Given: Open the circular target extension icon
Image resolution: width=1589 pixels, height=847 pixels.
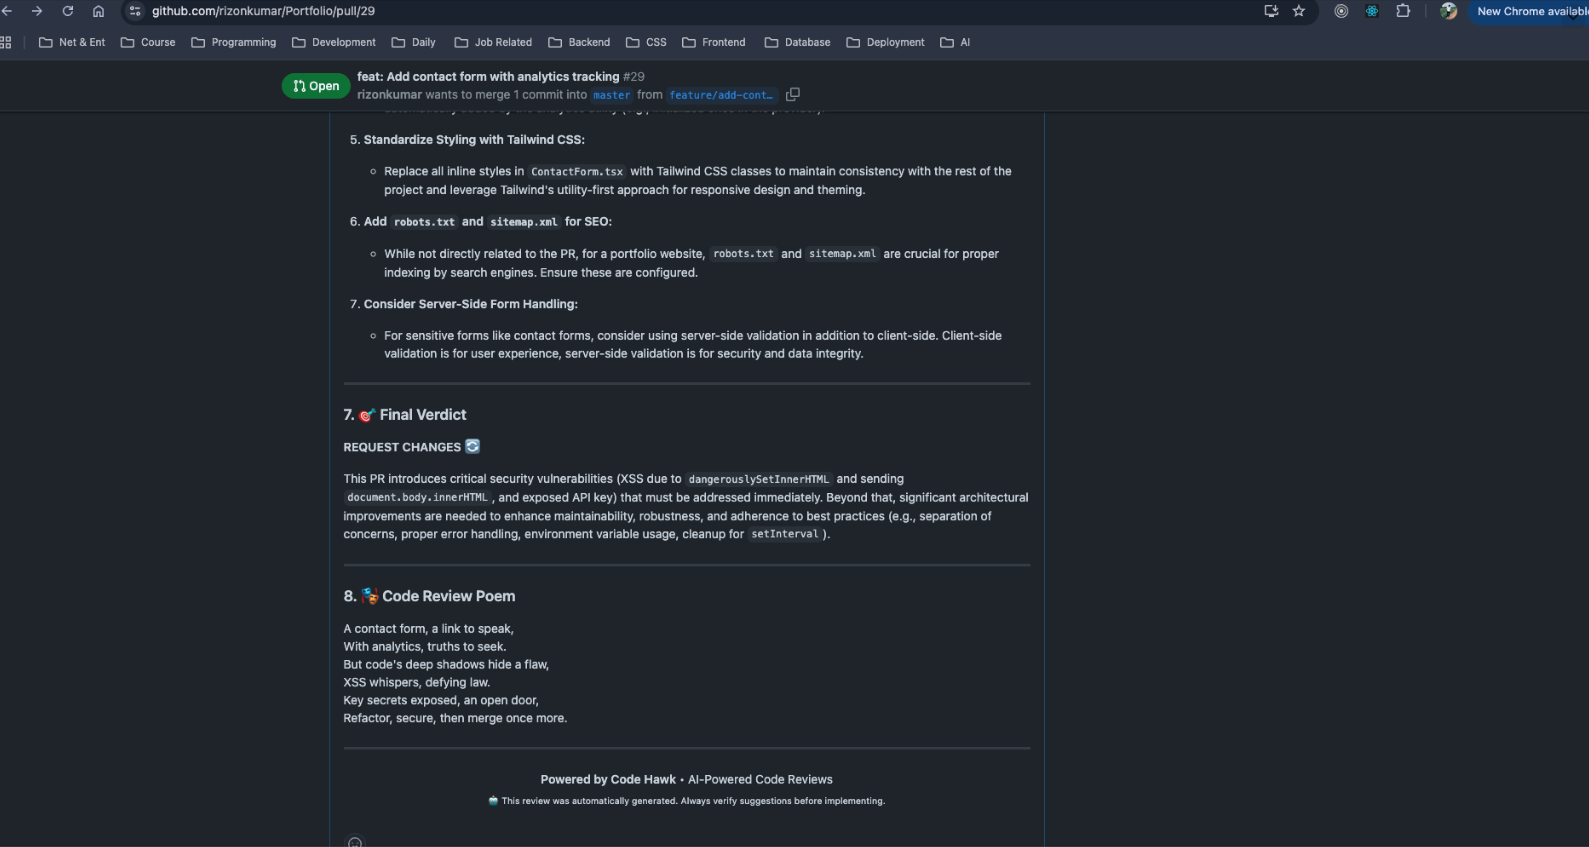Looking at the screenshot, I should coord(1341,11).
